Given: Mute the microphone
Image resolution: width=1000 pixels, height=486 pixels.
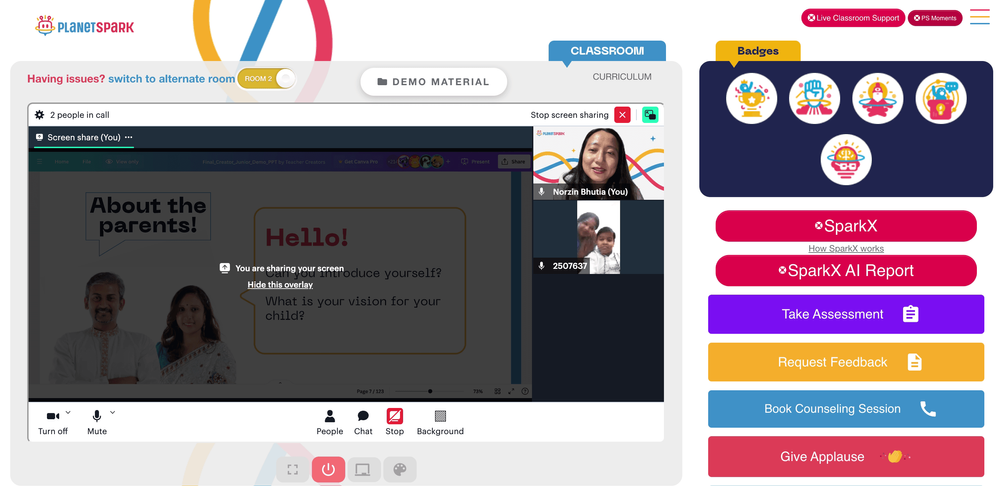Looking at the screenshot, I should pos(97,423).
